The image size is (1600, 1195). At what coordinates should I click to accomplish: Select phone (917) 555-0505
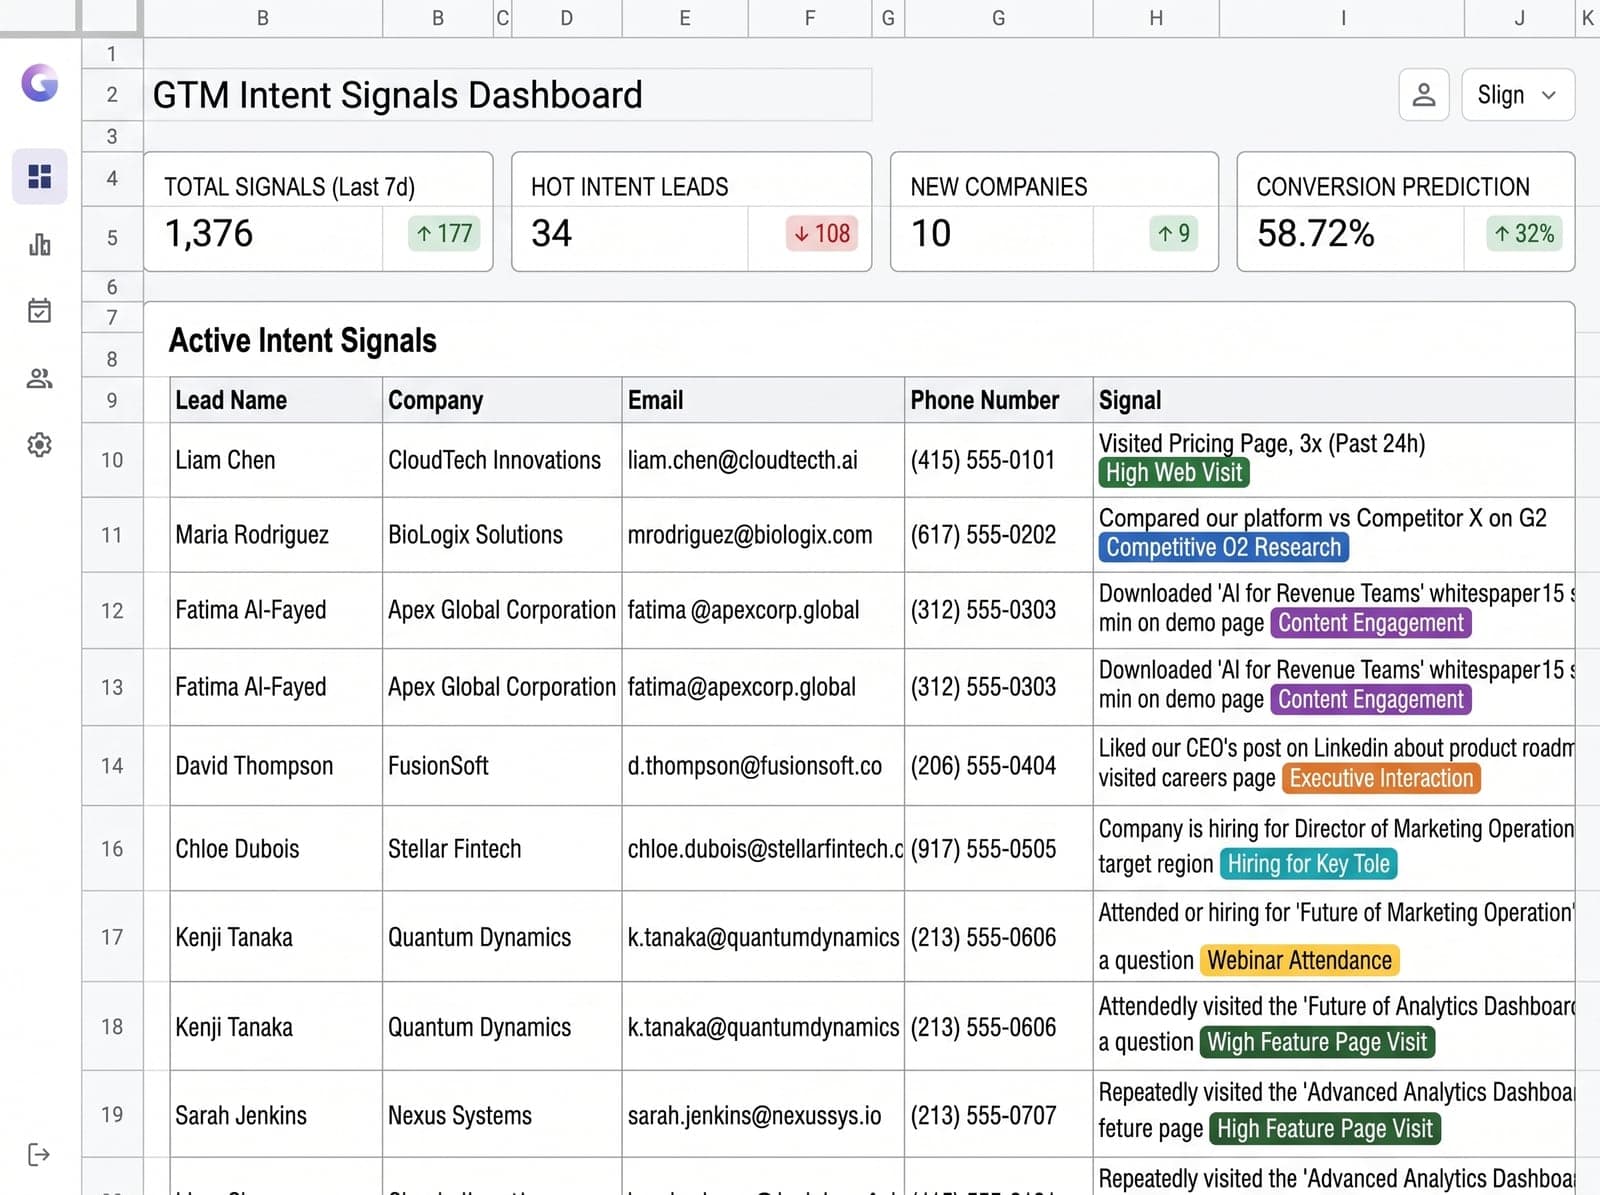tap(983, 849)
